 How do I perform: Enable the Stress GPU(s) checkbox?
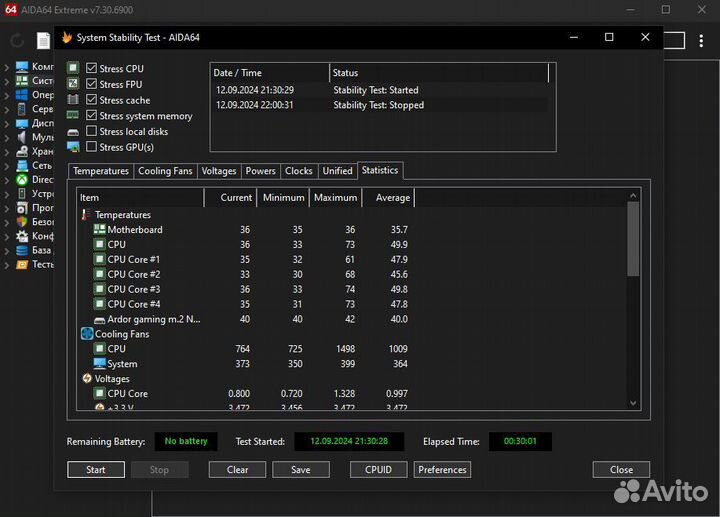pos(91,146)
